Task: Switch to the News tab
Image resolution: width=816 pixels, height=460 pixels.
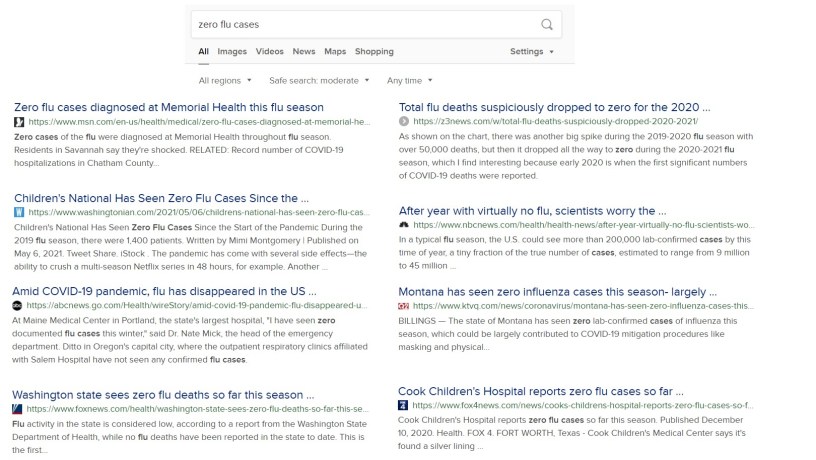Action: coord(304,51)
